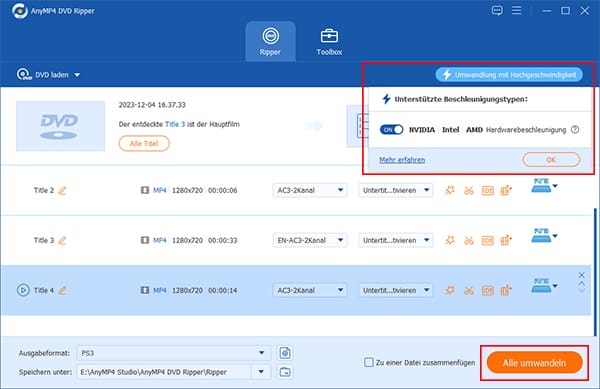Viewport: 600px width, 389px height.
Task: Click the DVD thumbnail image
Action: tap(60, 126)
